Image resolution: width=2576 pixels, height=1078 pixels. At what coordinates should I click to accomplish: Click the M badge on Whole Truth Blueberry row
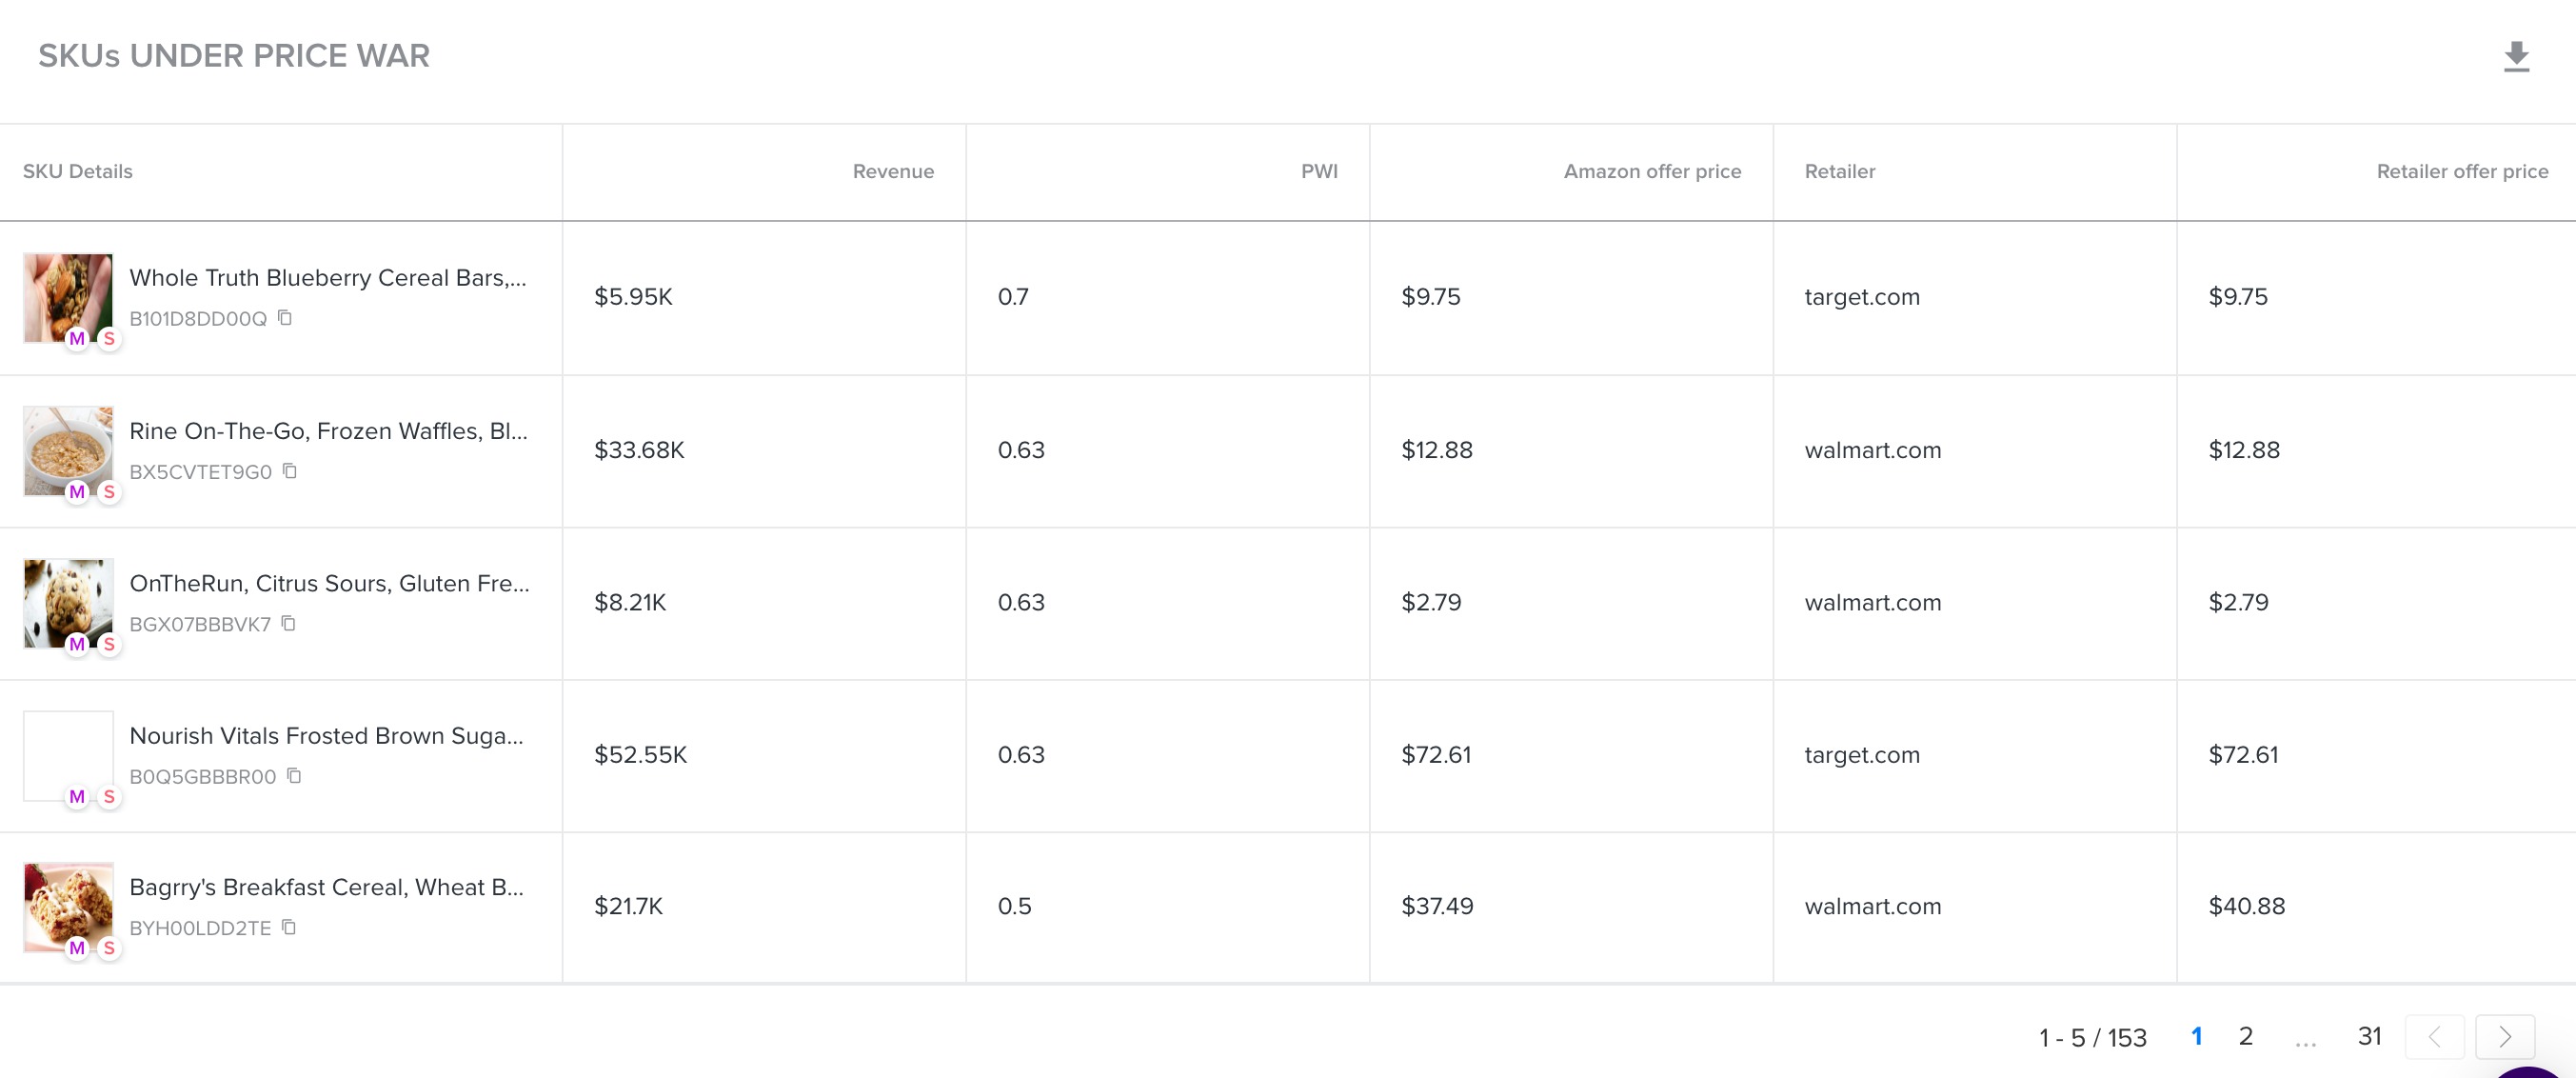(77, 339)
